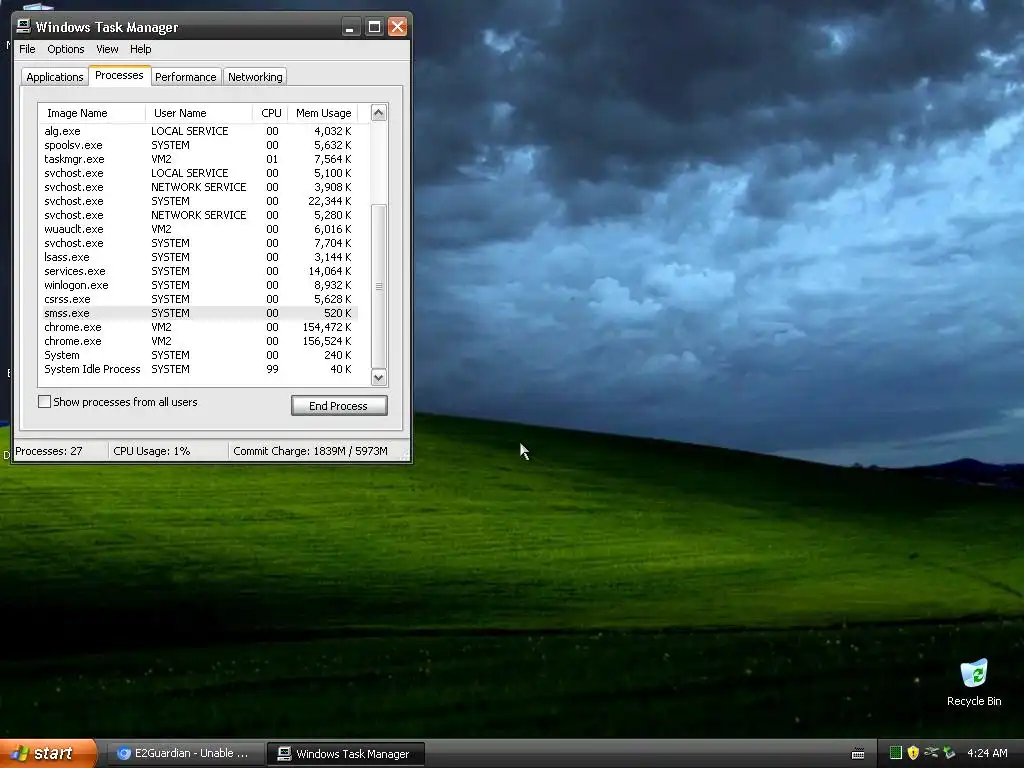Viewport: 1024px width, 768px height.
Task: Select the smss.exe process
Action: point(199,313)
